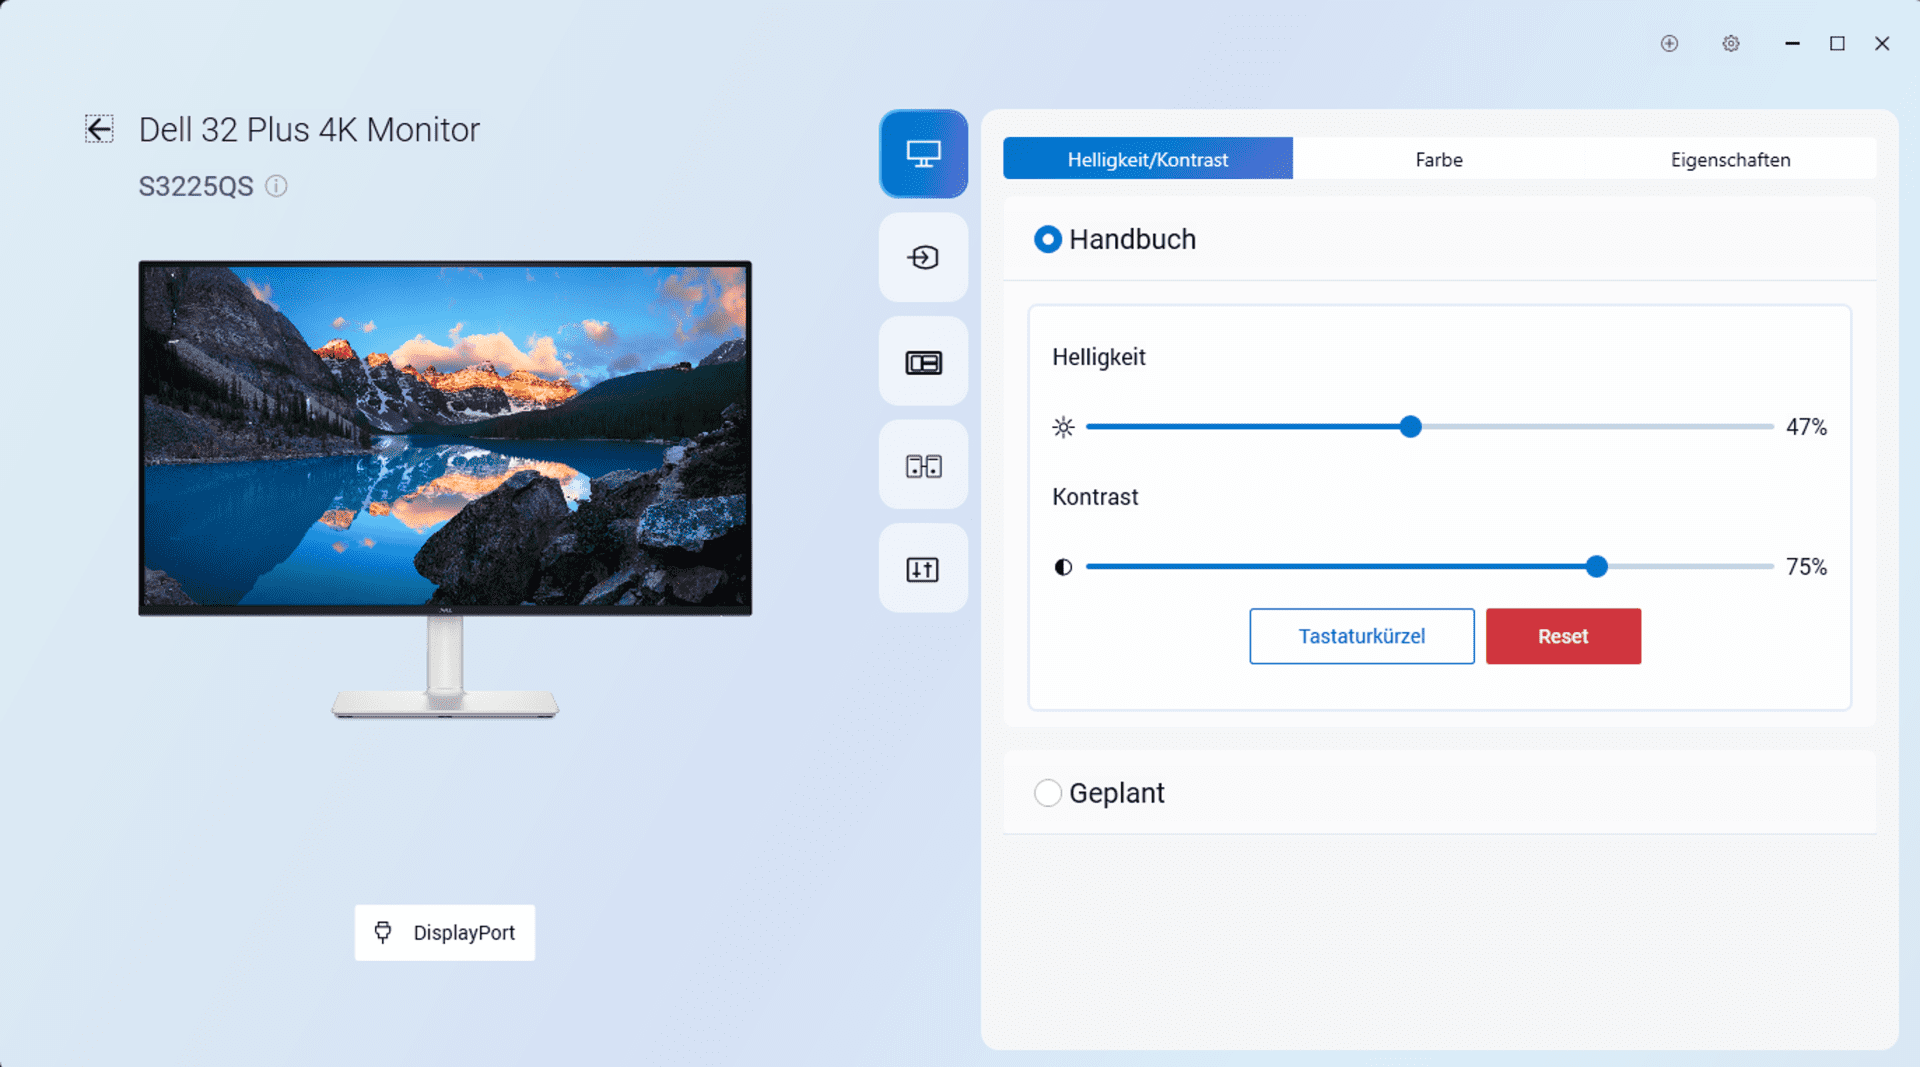Click the Kontrast label

[1095, 497]
